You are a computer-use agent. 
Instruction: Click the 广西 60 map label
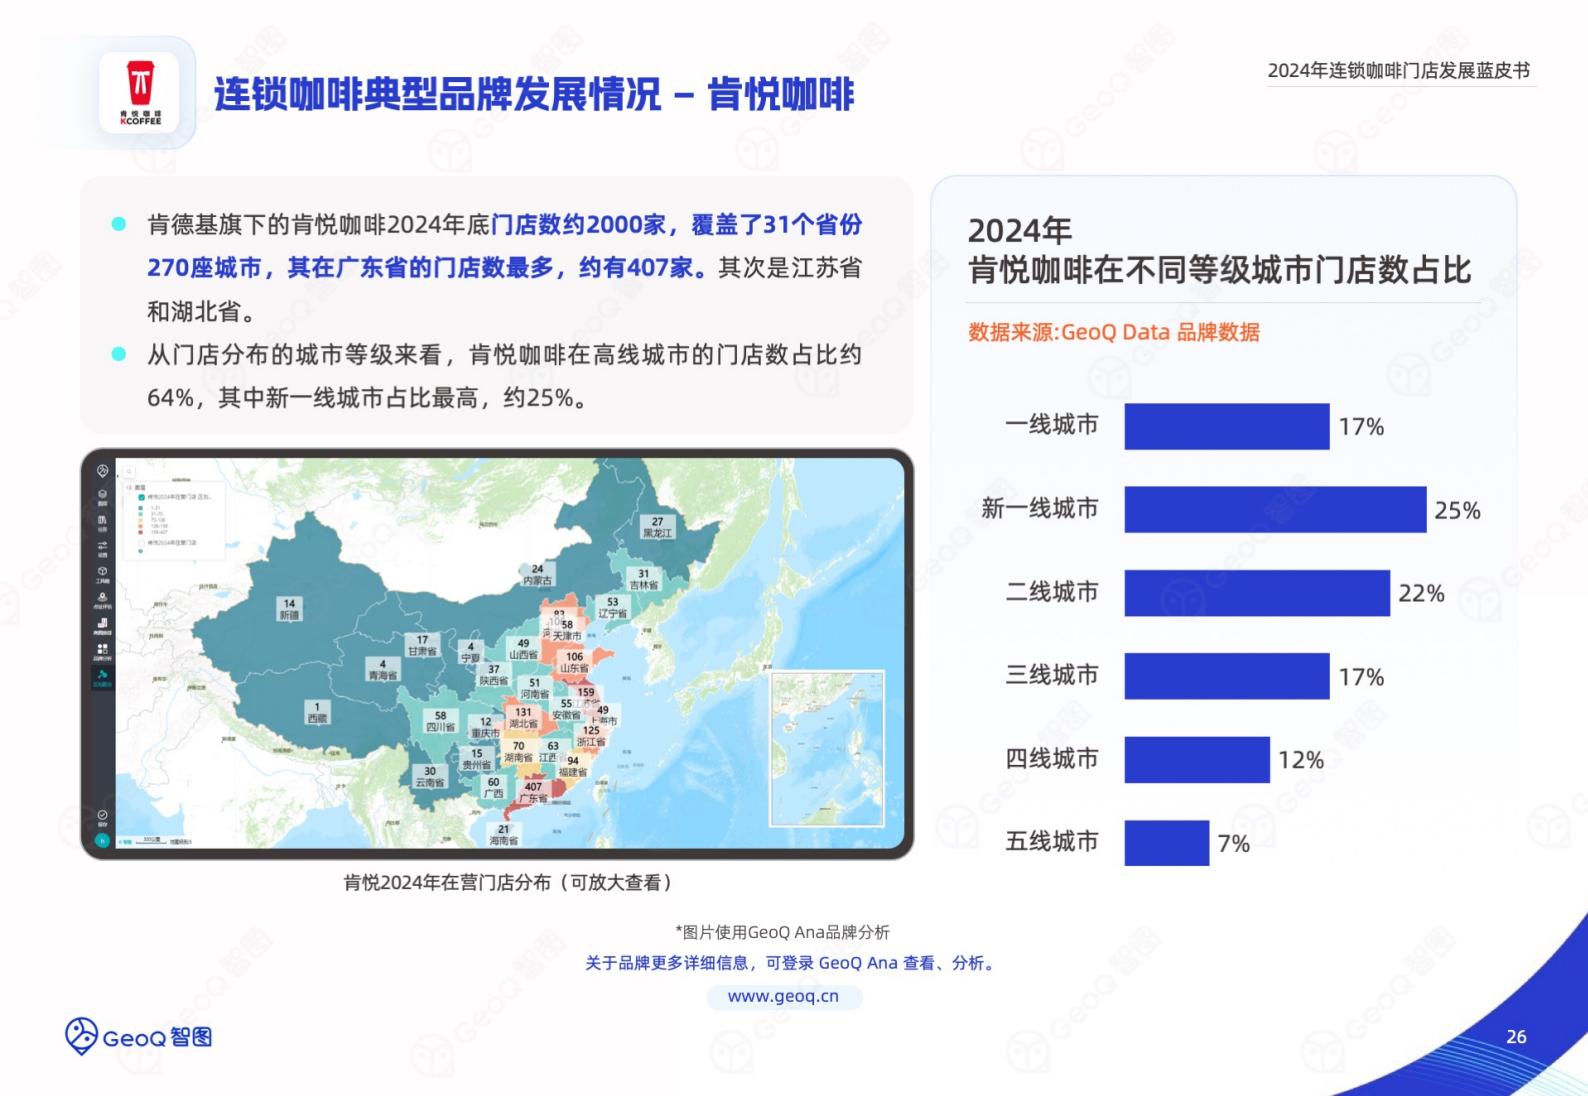(493, 788)
